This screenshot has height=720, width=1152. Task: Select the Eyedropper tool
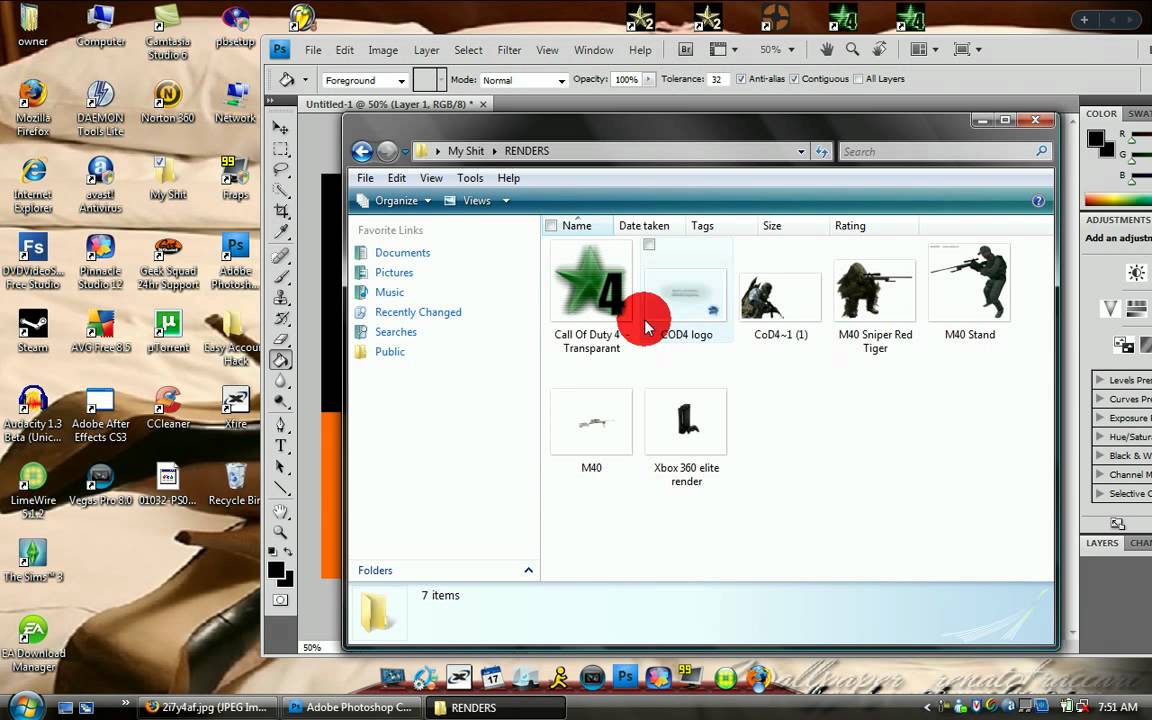point(280,232)
